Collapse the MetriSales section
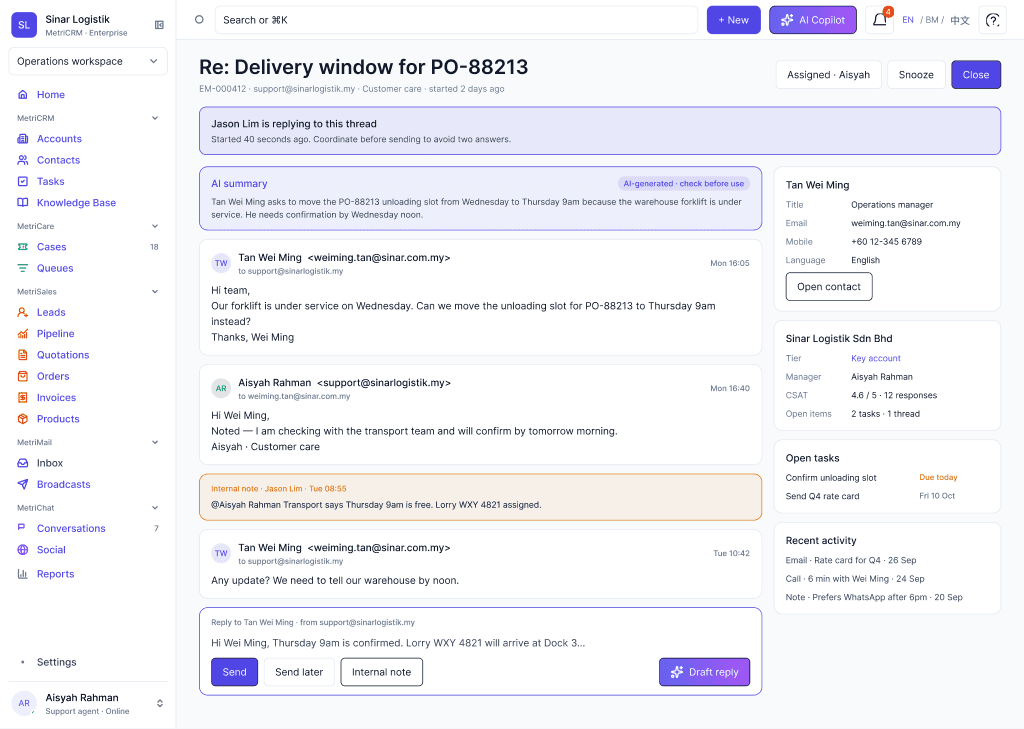The height and width of the screenshot is (729, 1024). tap(155, 291)
